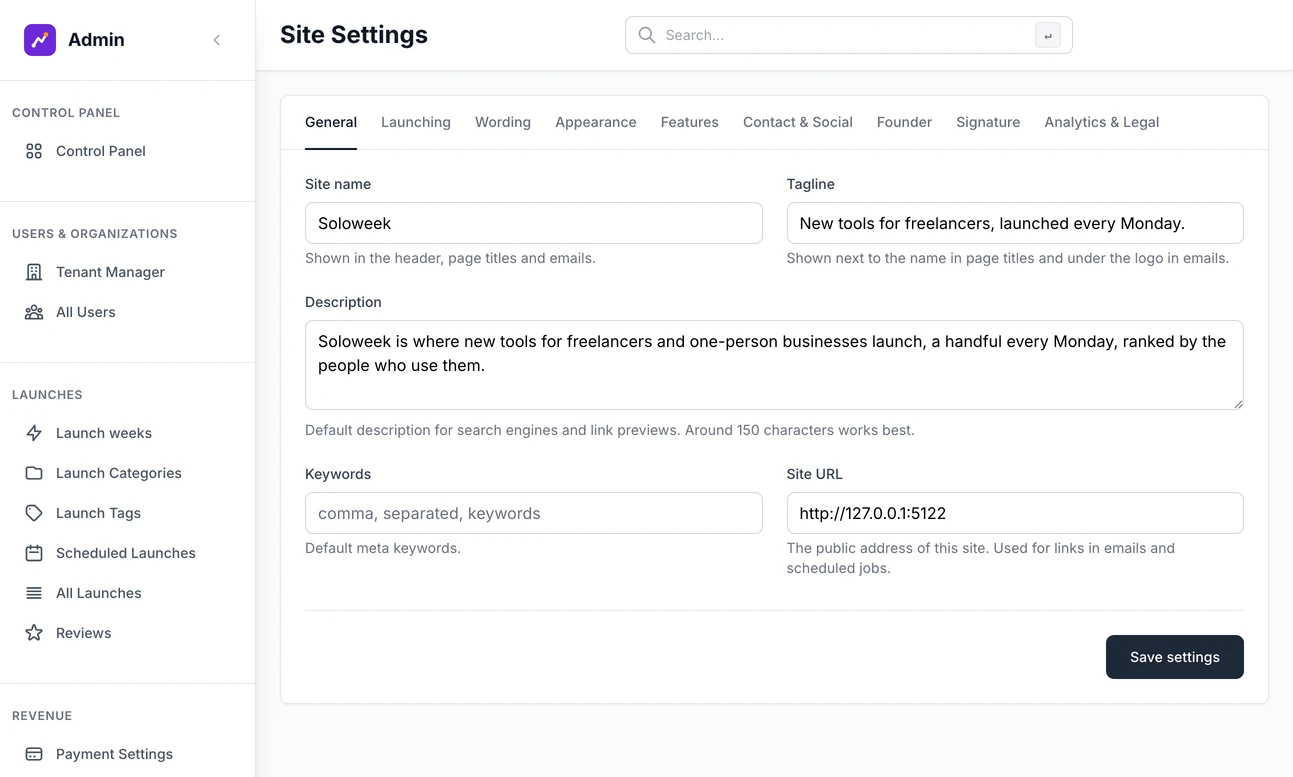Focus the Site name input field

(534, 223)
